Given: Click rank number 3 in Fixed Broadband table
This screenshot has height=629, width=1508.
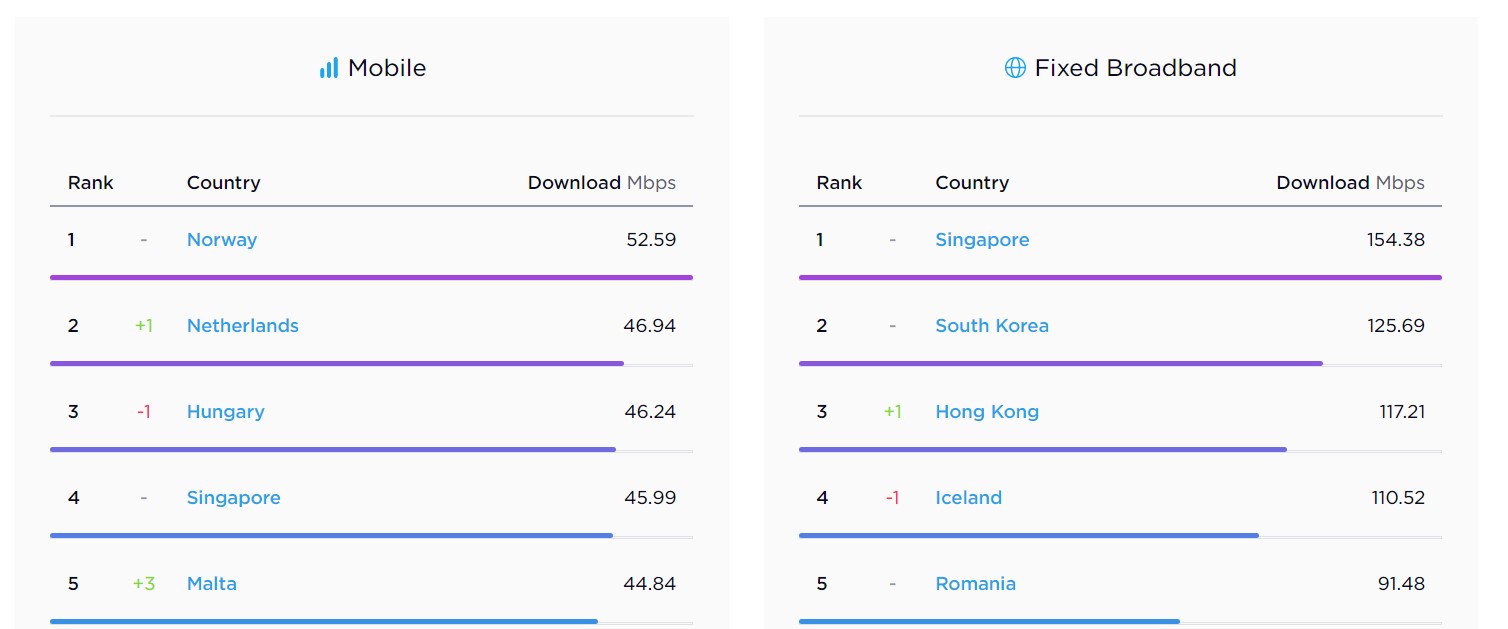Looking at the screenshot, I should (822, 412).
